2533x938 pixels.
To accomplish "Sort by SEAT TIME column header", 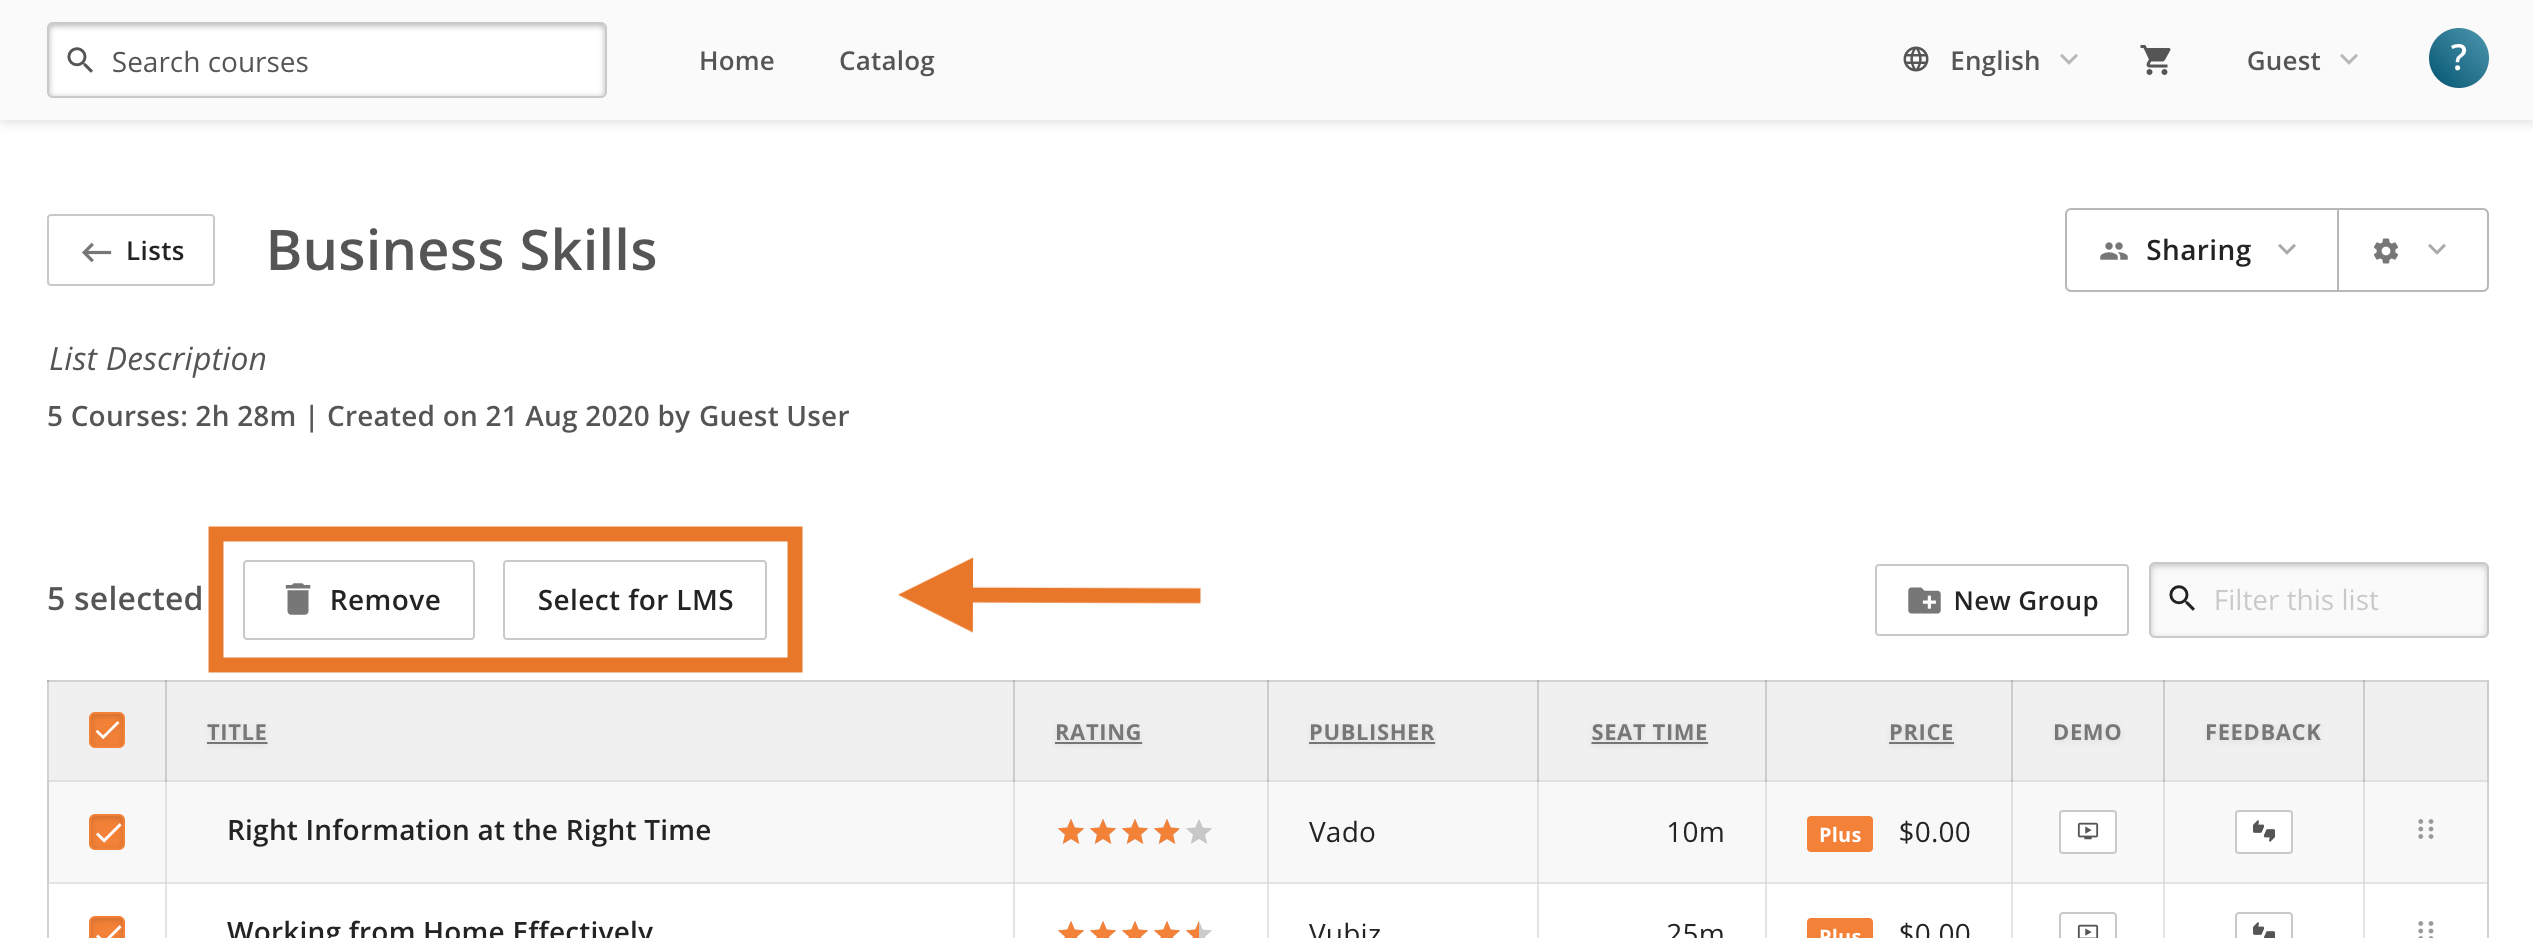I will (1649, 732).
